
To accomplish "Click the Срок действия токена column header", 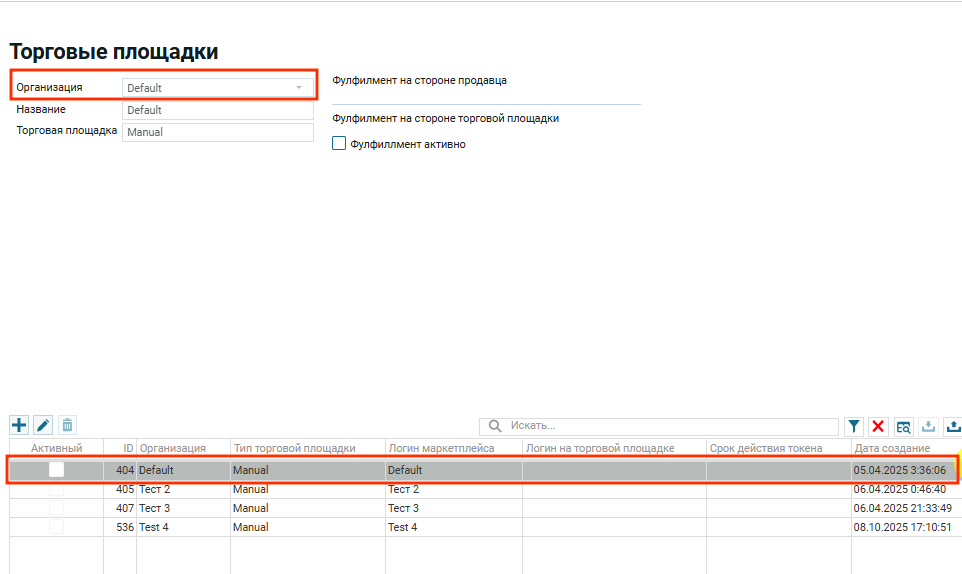I will coord(766,448).
